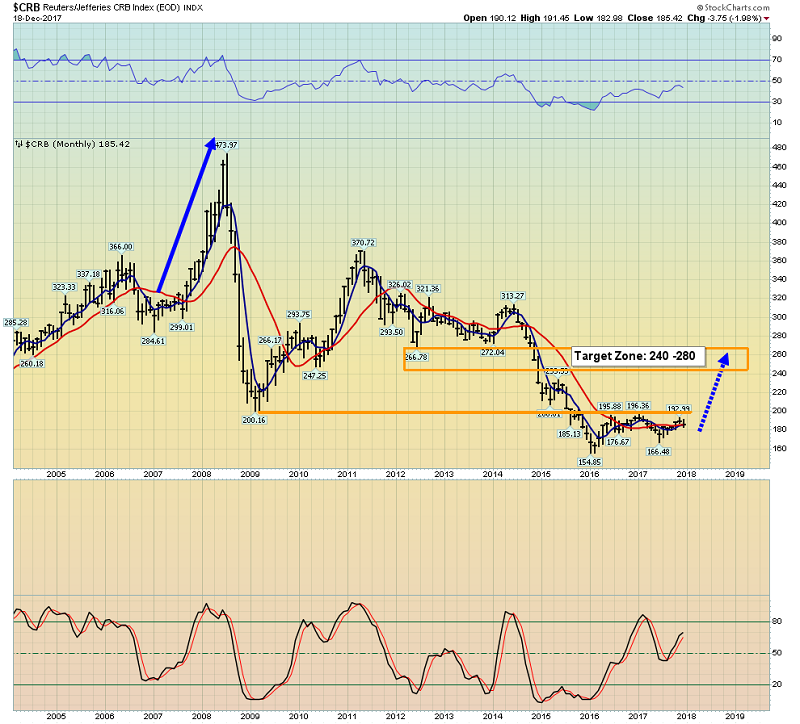Click year 2016 under the main price chart
This screenshot has height=724, width=800.
[x=589, y=474]
